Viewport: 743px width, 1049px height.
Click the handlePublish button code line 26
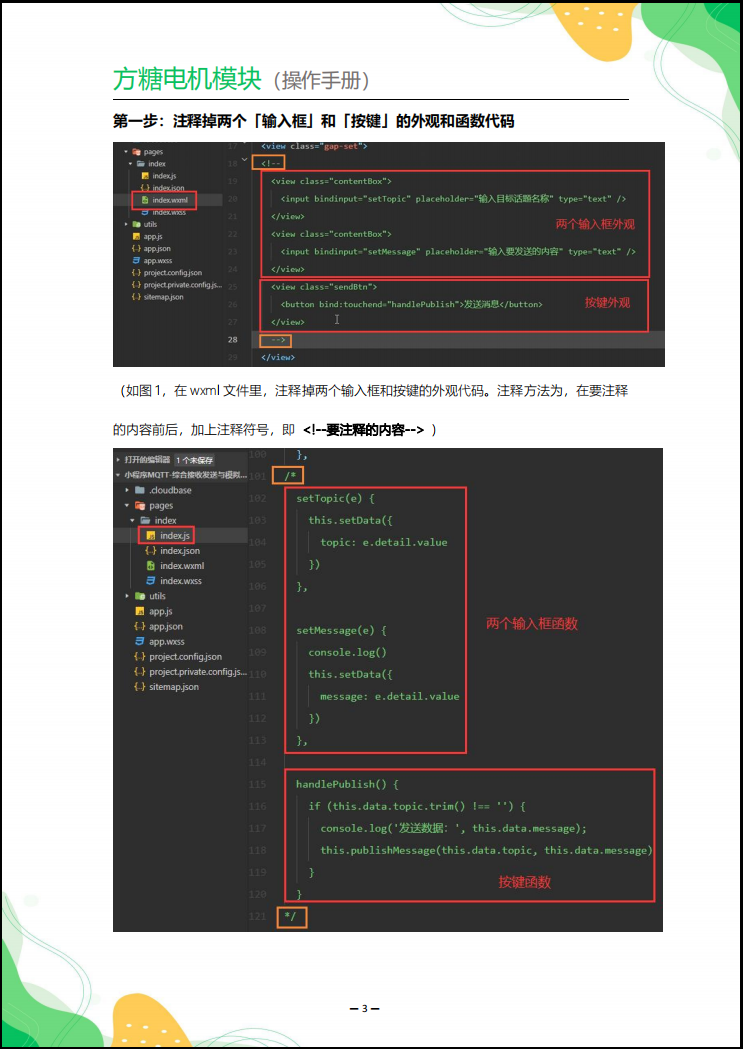411,304
